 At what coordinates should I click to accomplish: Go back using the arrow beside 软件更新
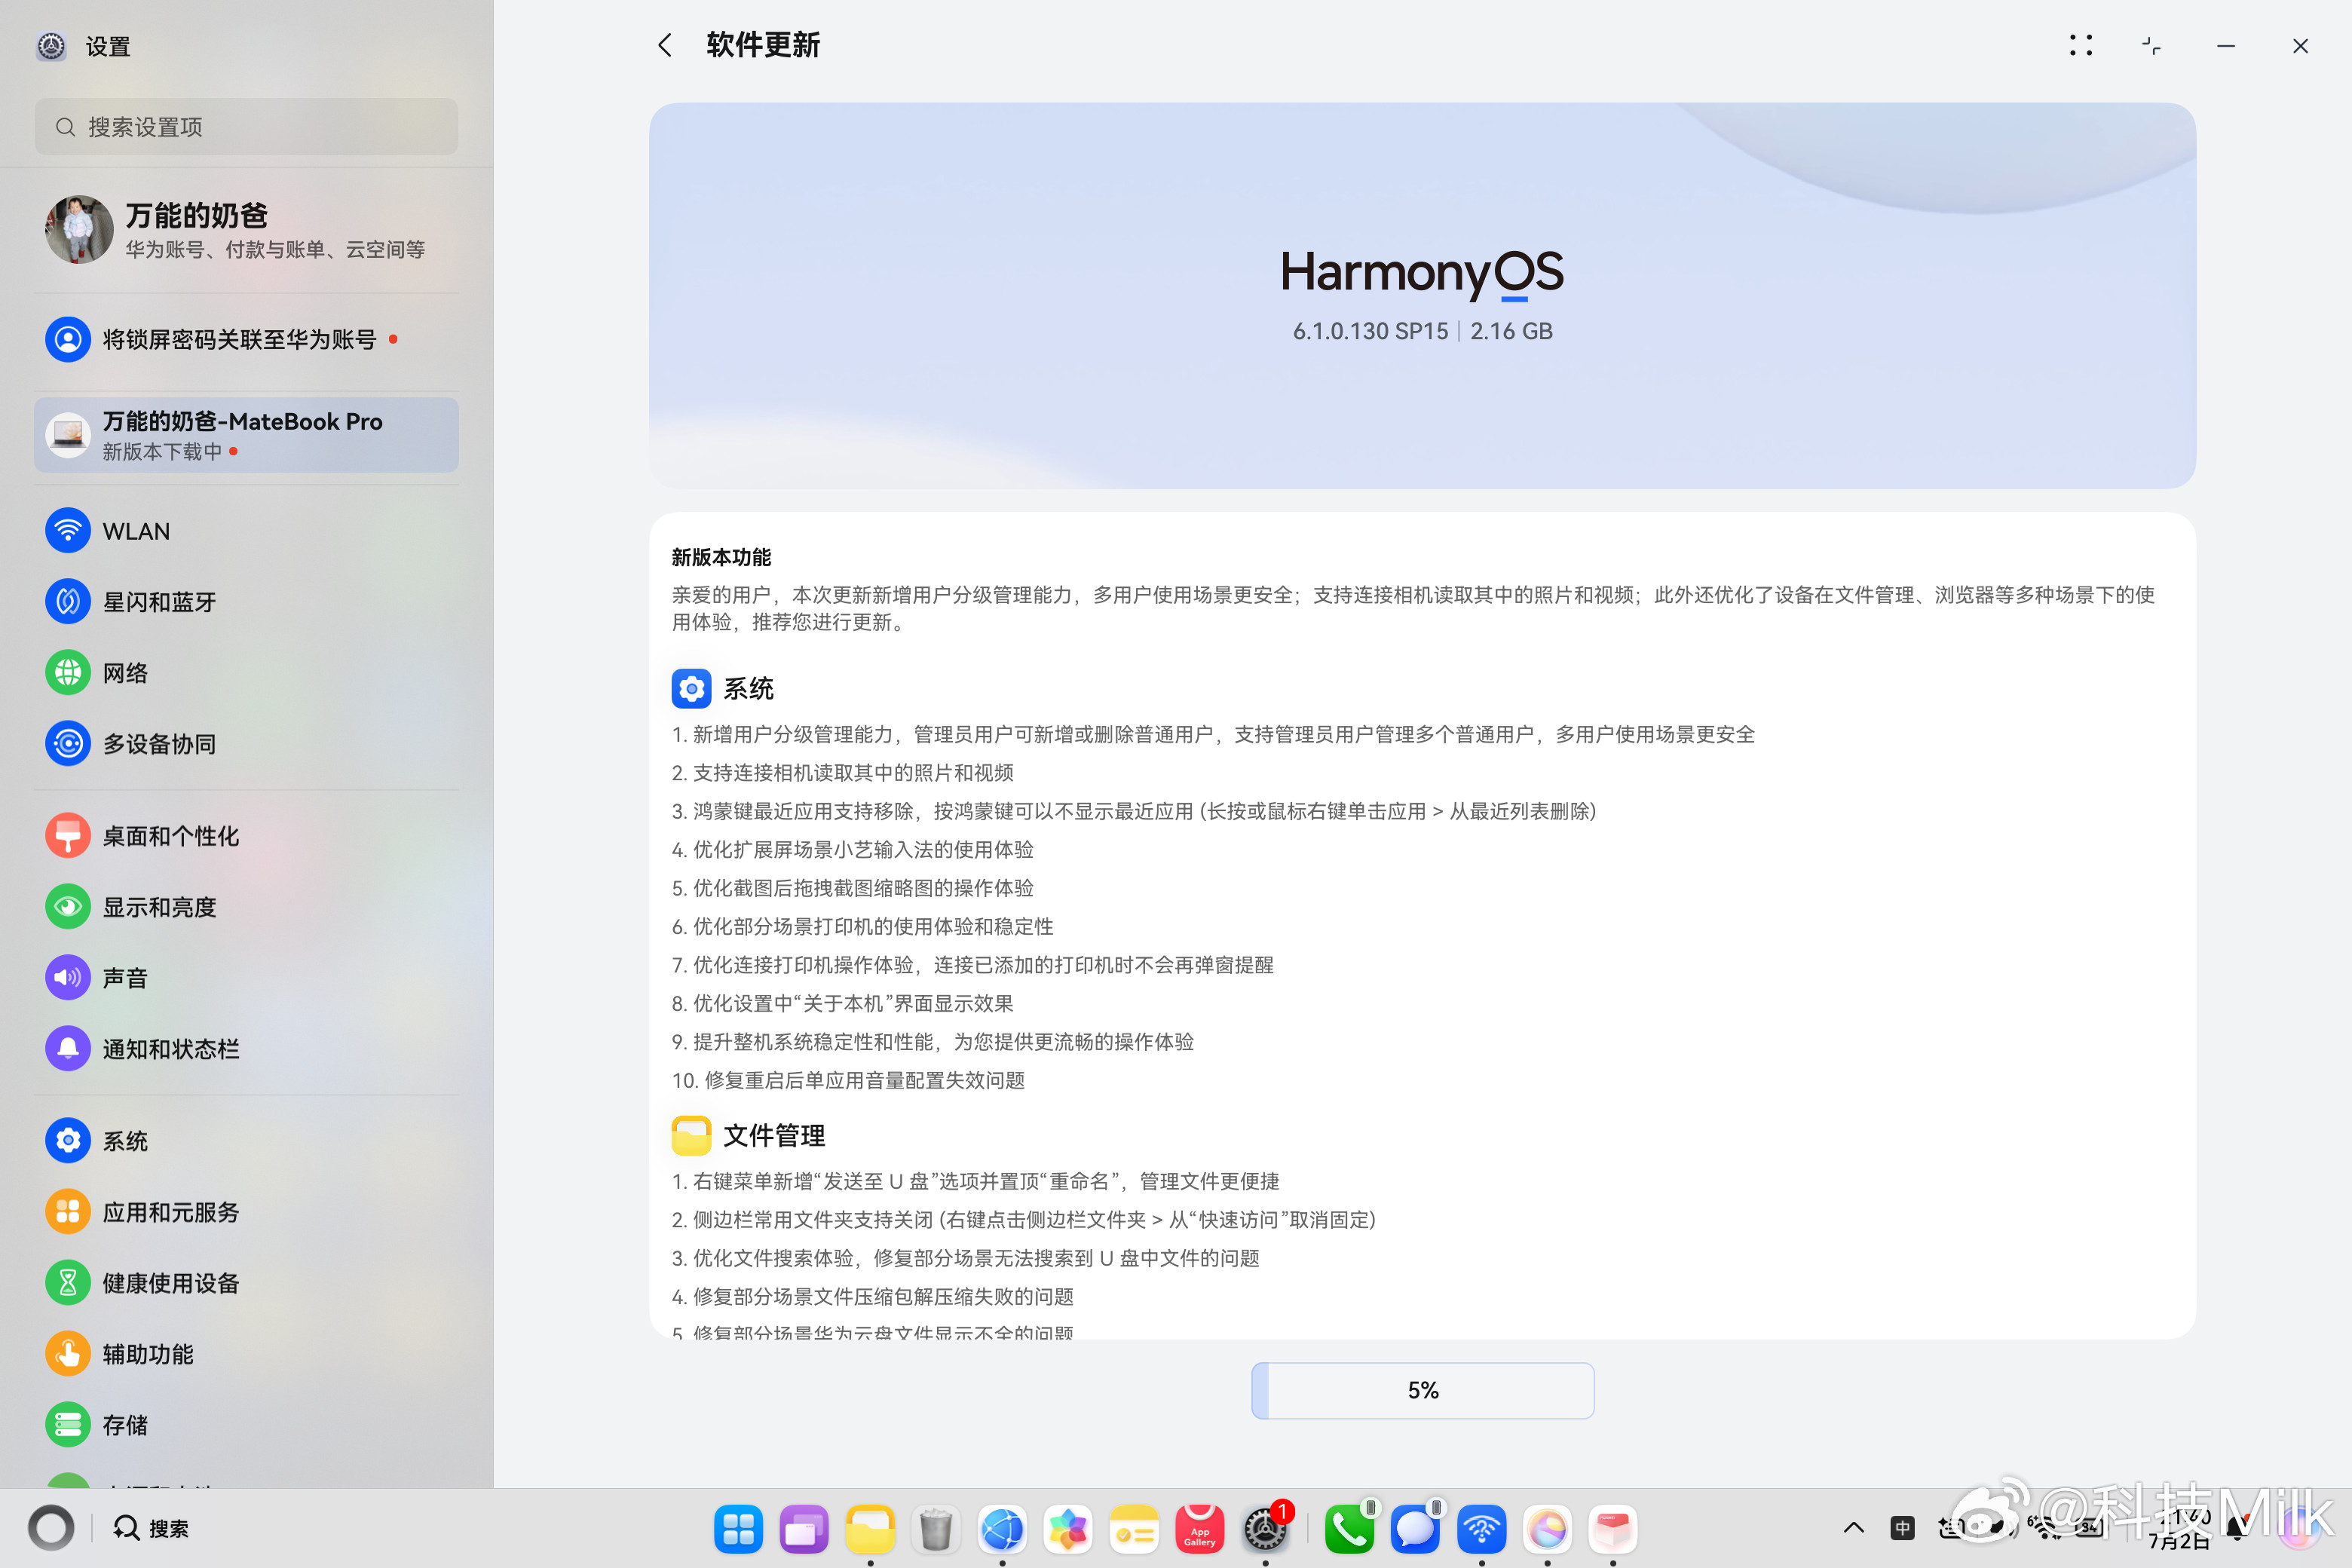[665, 45]
